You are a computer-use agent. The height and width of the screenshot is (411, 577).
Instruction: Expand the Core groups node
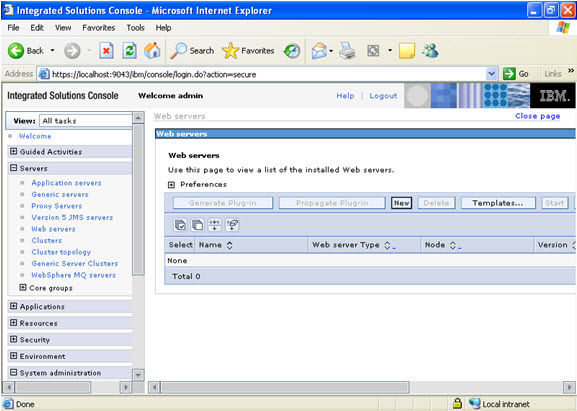[x=23, y=287]
